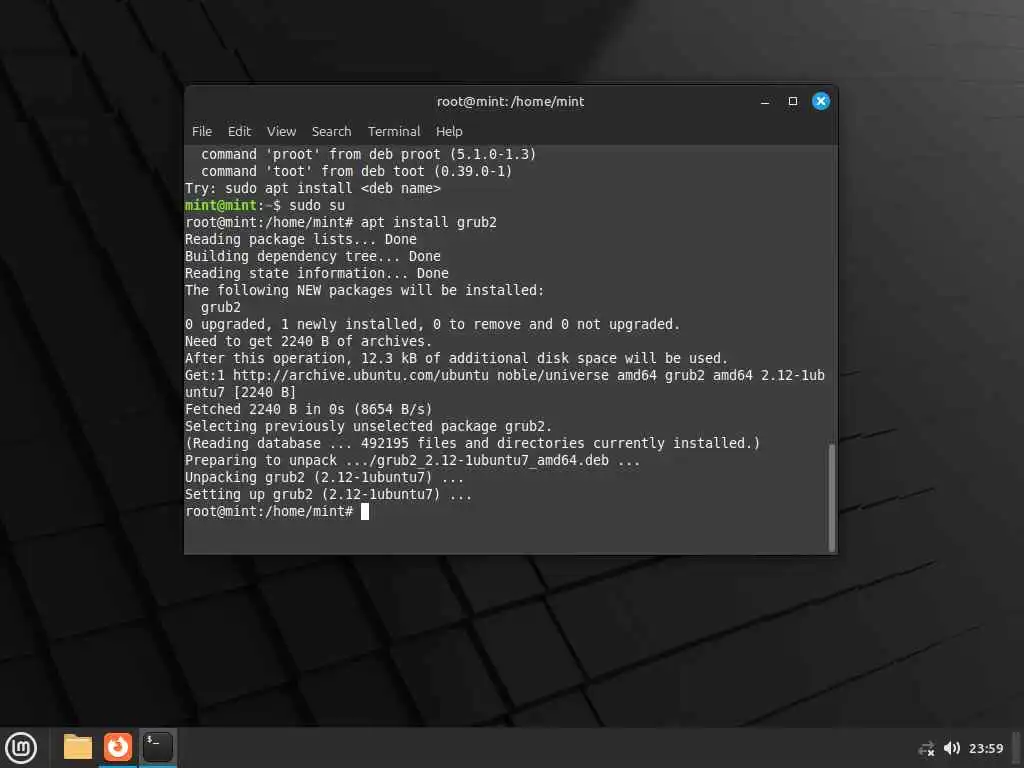
Task: Click 'Unpacking grub2 (2.12-1ubuntu7)' line
Action: tap(325, 477)
